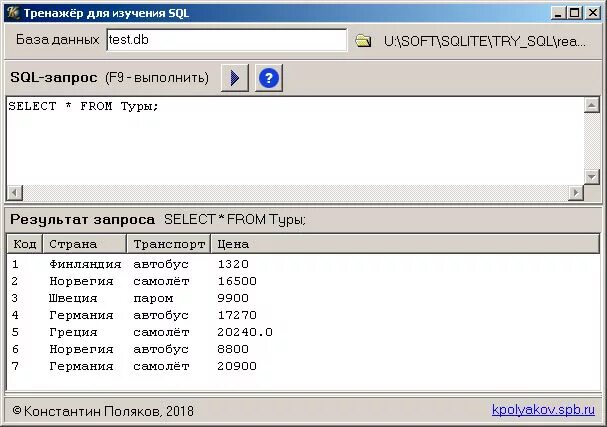Select Норвегия in row 2
This screenshot has width=607, height=427.
tap(81, 281)
